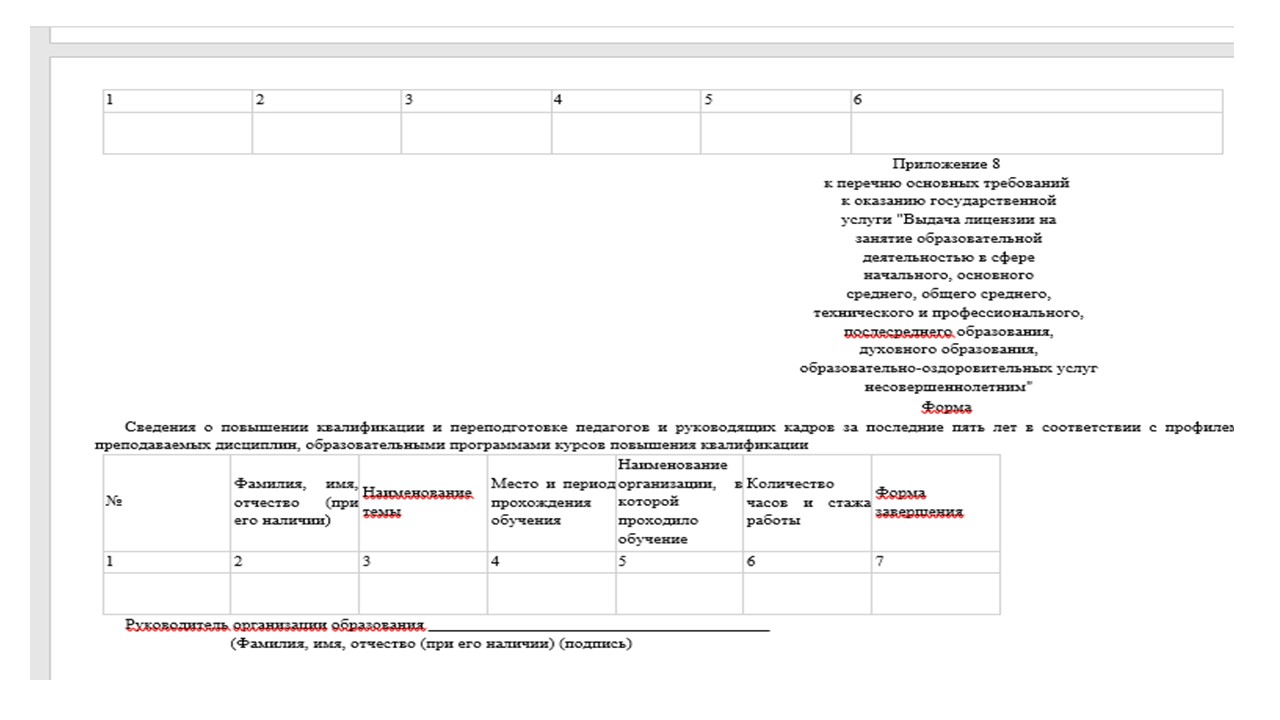Click the empty cell under lower-table column 1
Screen dimensions: 1280x720
point(167,593)
